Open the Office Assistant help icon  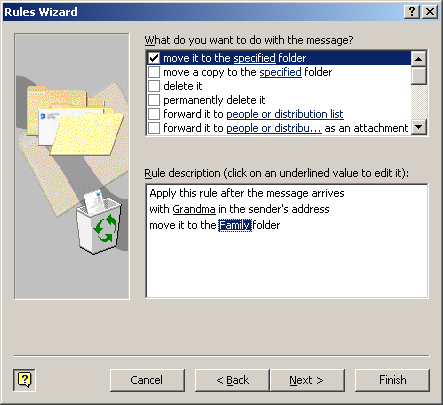pos(24,380)
